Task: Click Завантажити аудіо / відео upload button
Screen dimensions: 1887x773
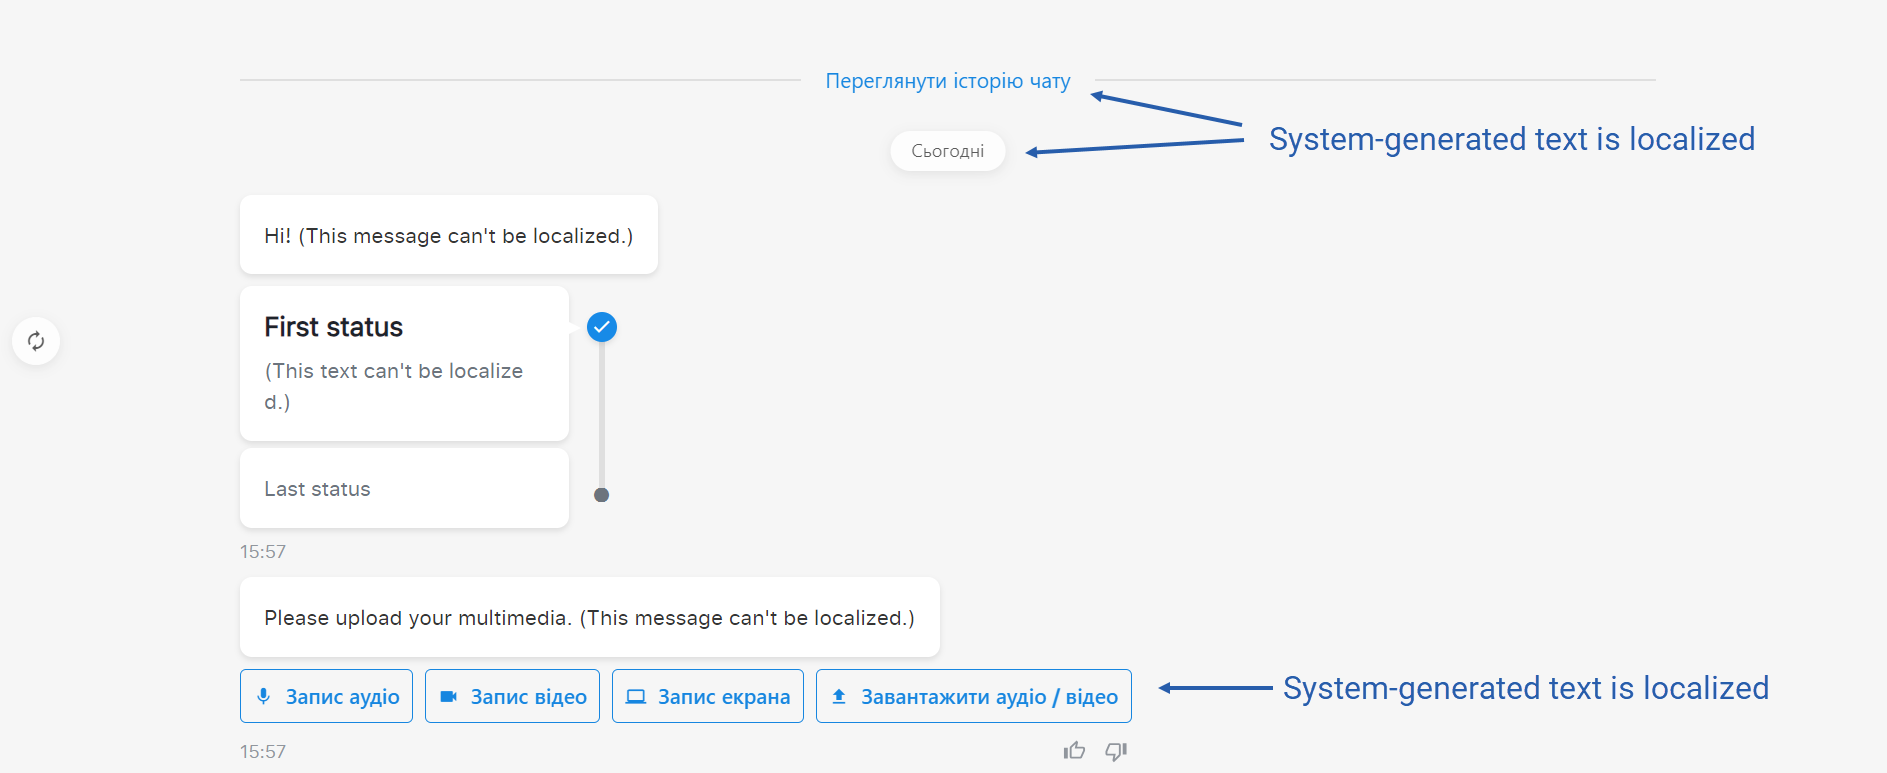Action: [x=974, y=696]
